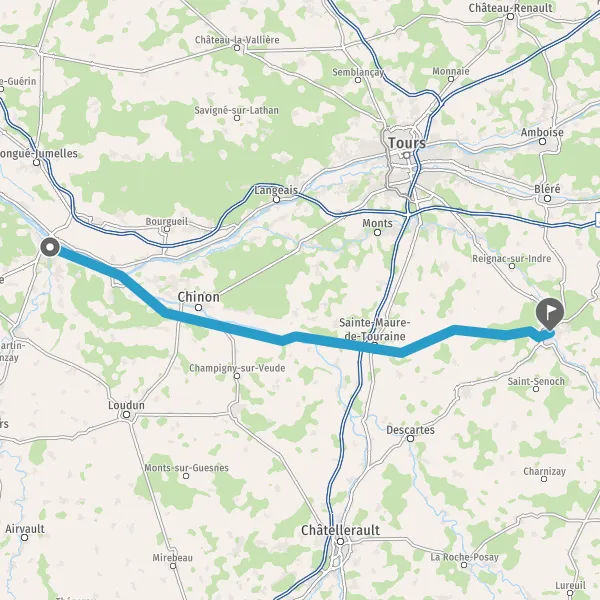Click the Loudun town marker
The width and height of the screenshot is (600, 600).
pyautogui.click(x=126, y=414)
